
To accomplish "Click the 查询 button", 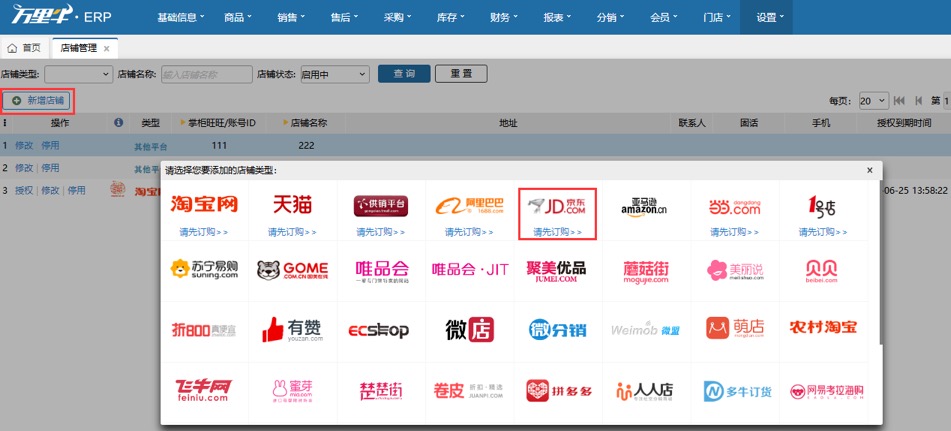I will pyautogui.click(x=404, y=74).
